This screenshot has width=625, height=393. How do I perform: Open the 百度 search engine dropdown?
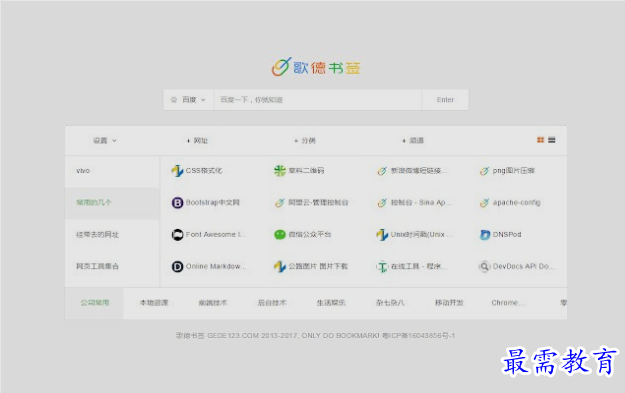coord(189,100)
